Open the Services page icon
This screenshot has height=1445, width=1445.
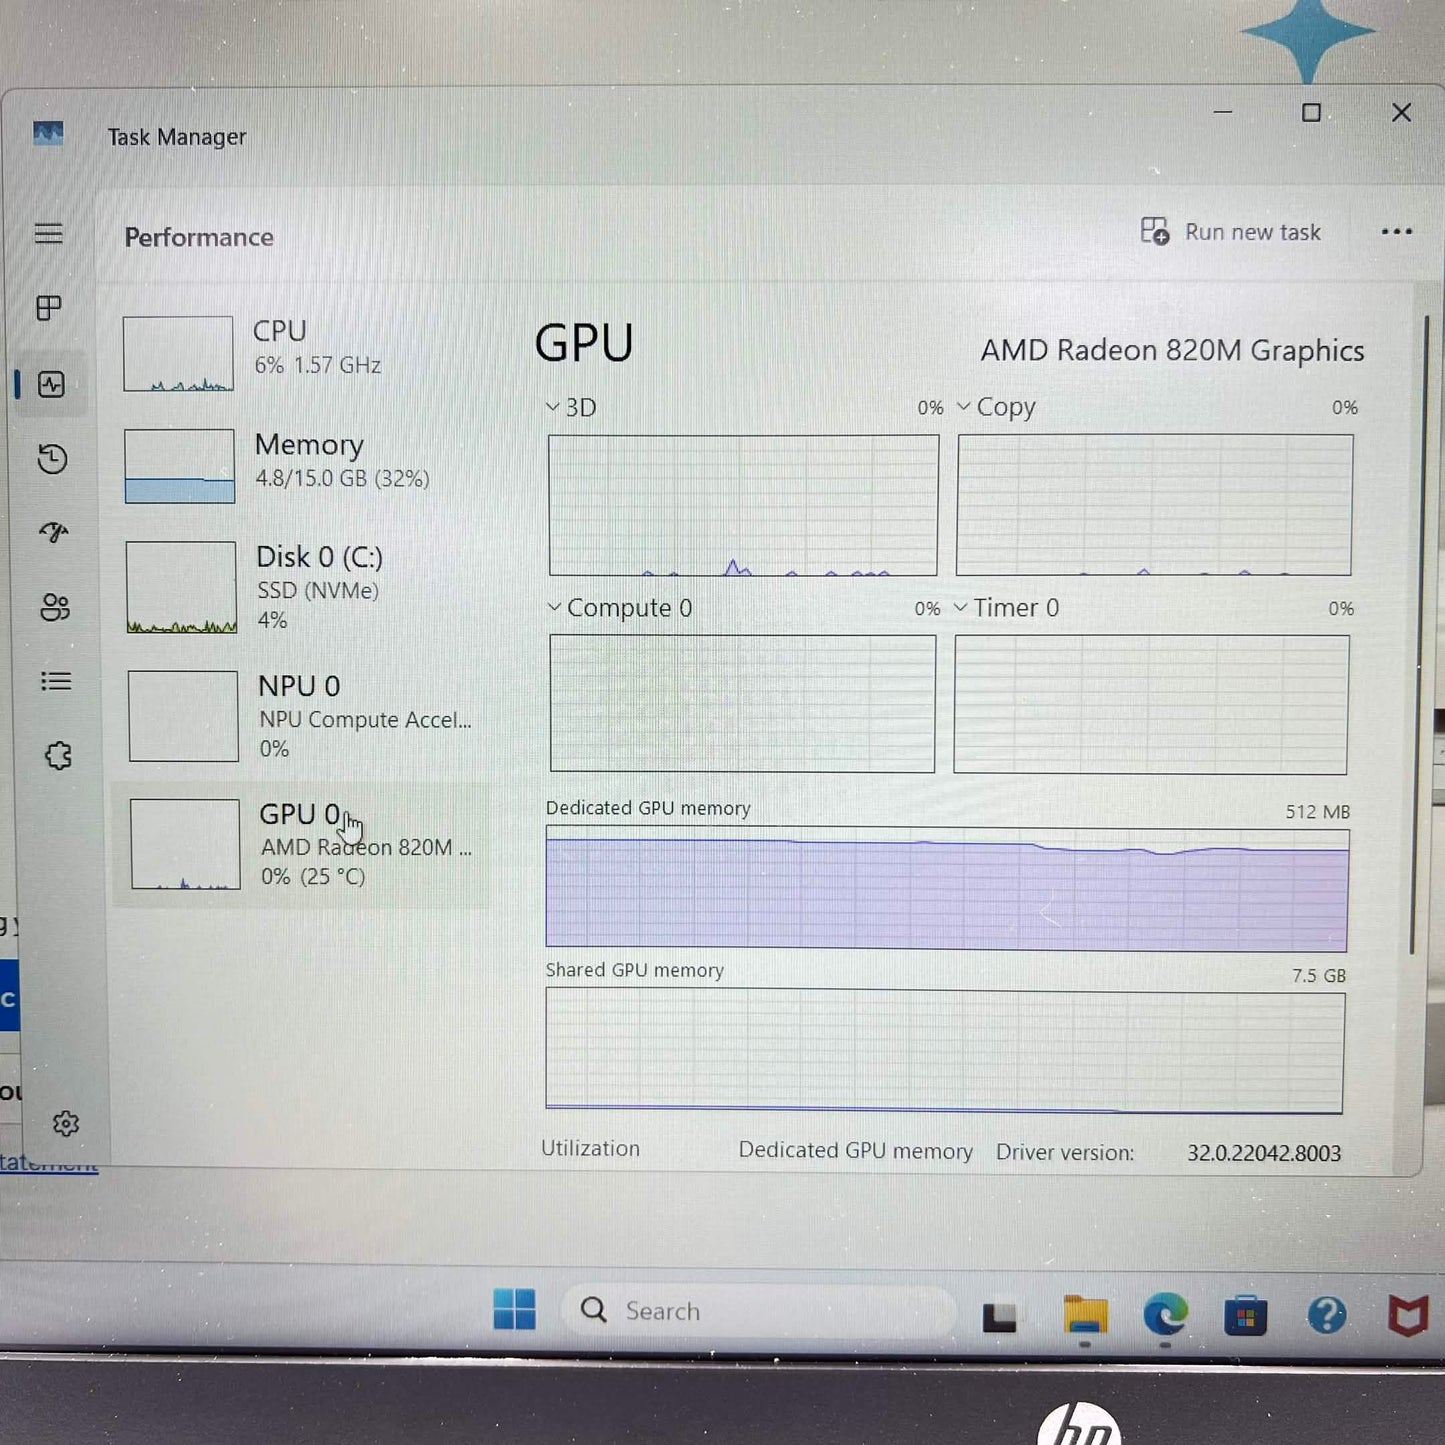pos(59,755)
